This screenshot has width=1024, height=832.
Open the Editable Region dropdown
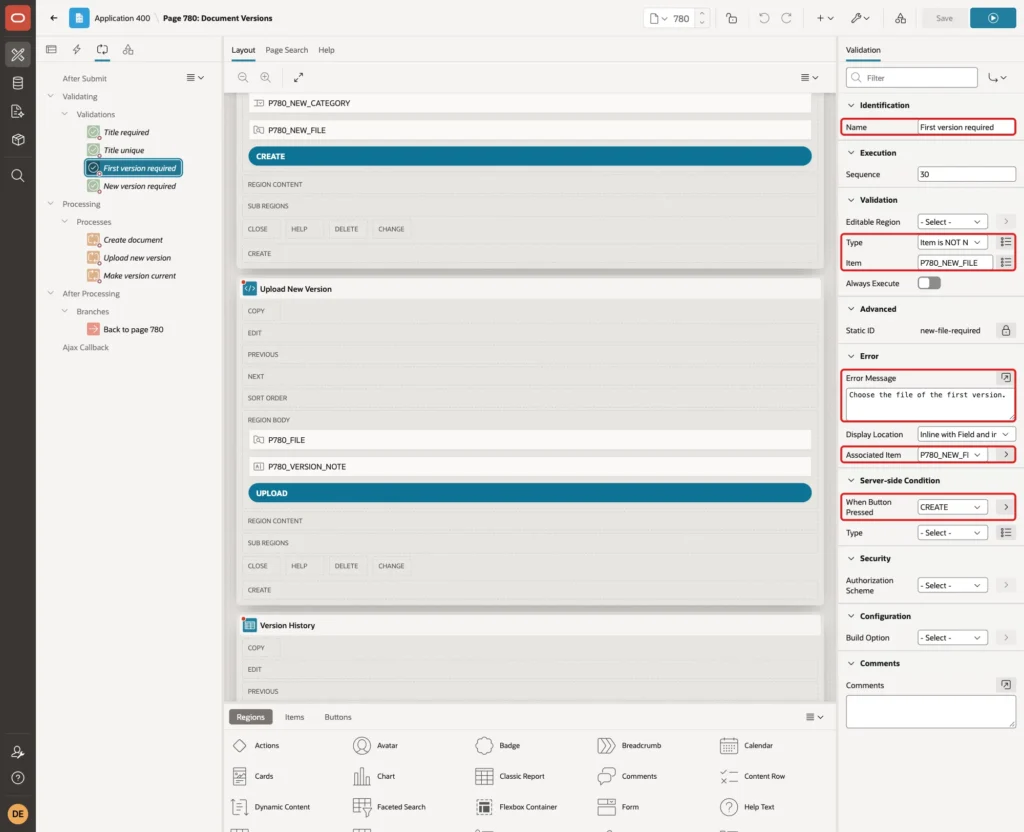952,222
